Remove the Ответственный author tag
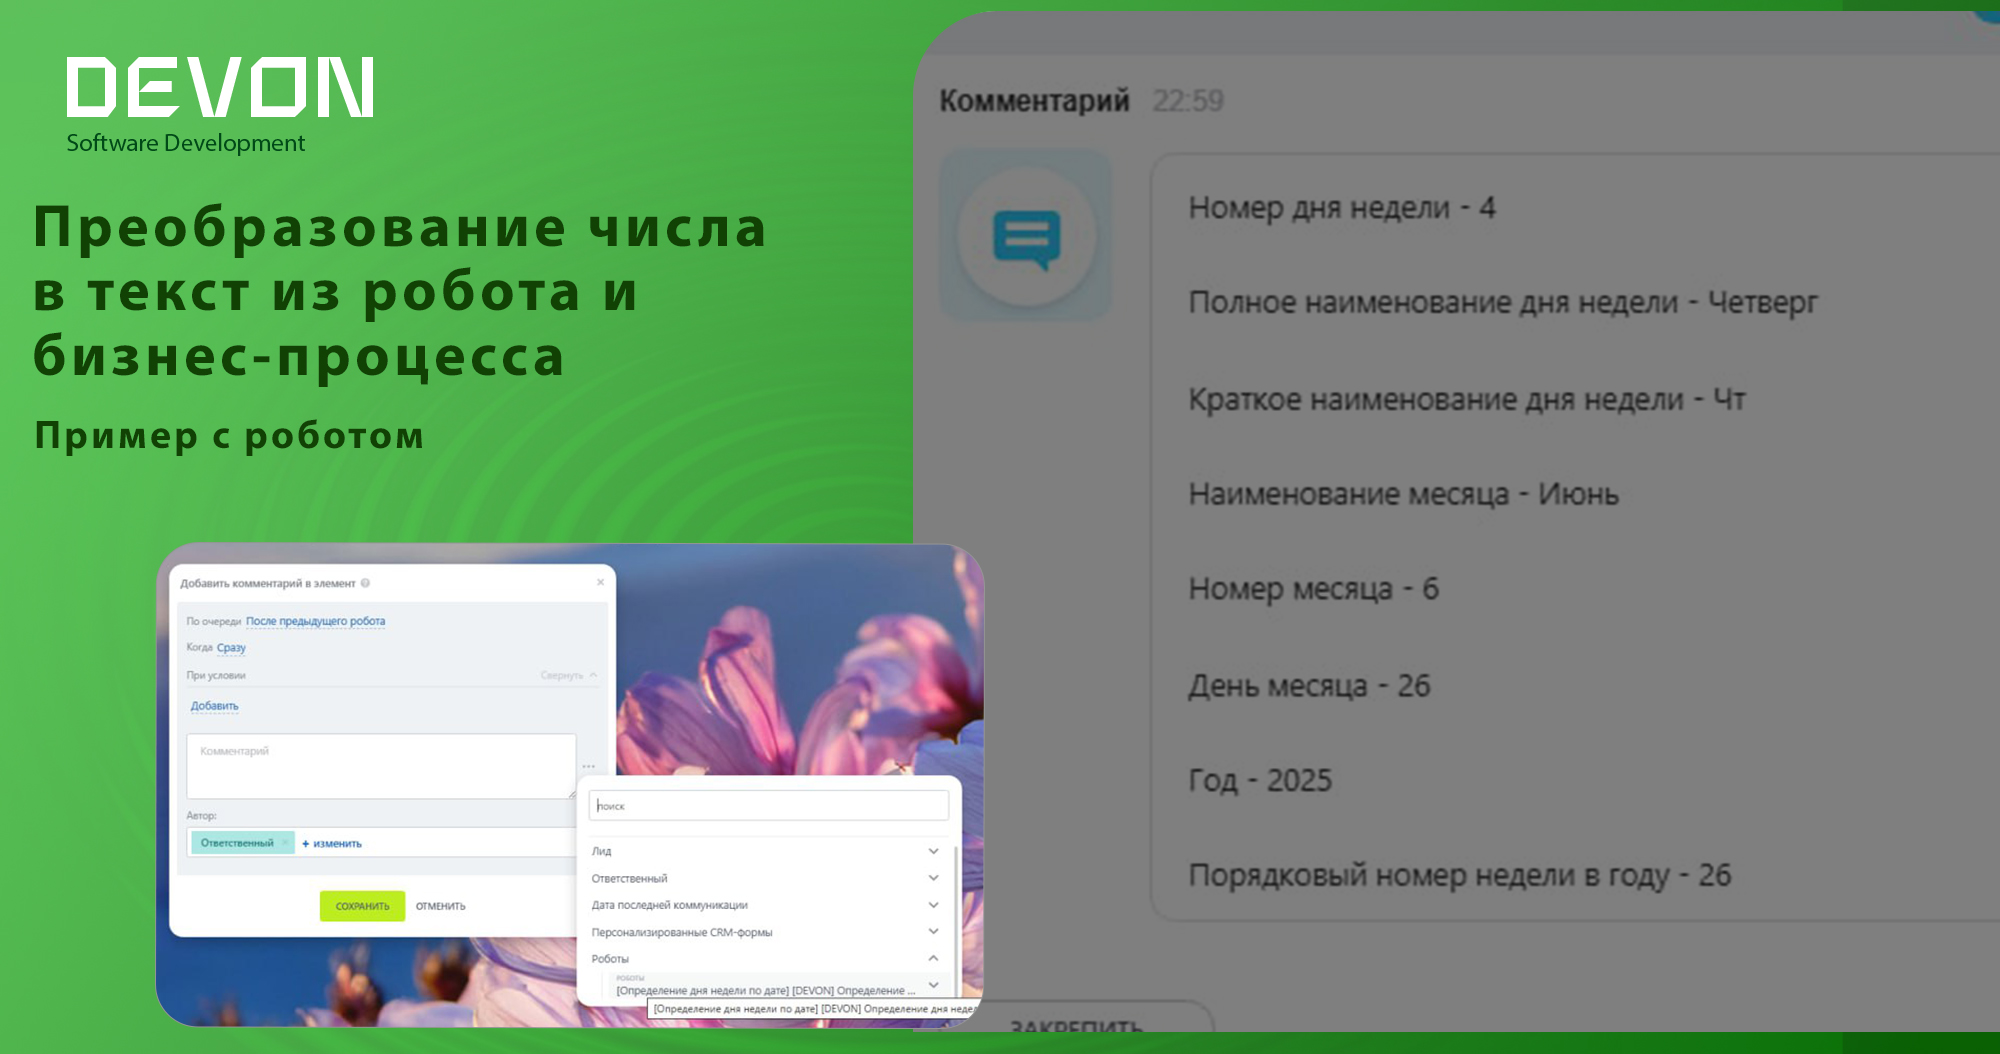Image resolution: width=2000 pixels, height=1054 pixels. [x=285, y=843]
